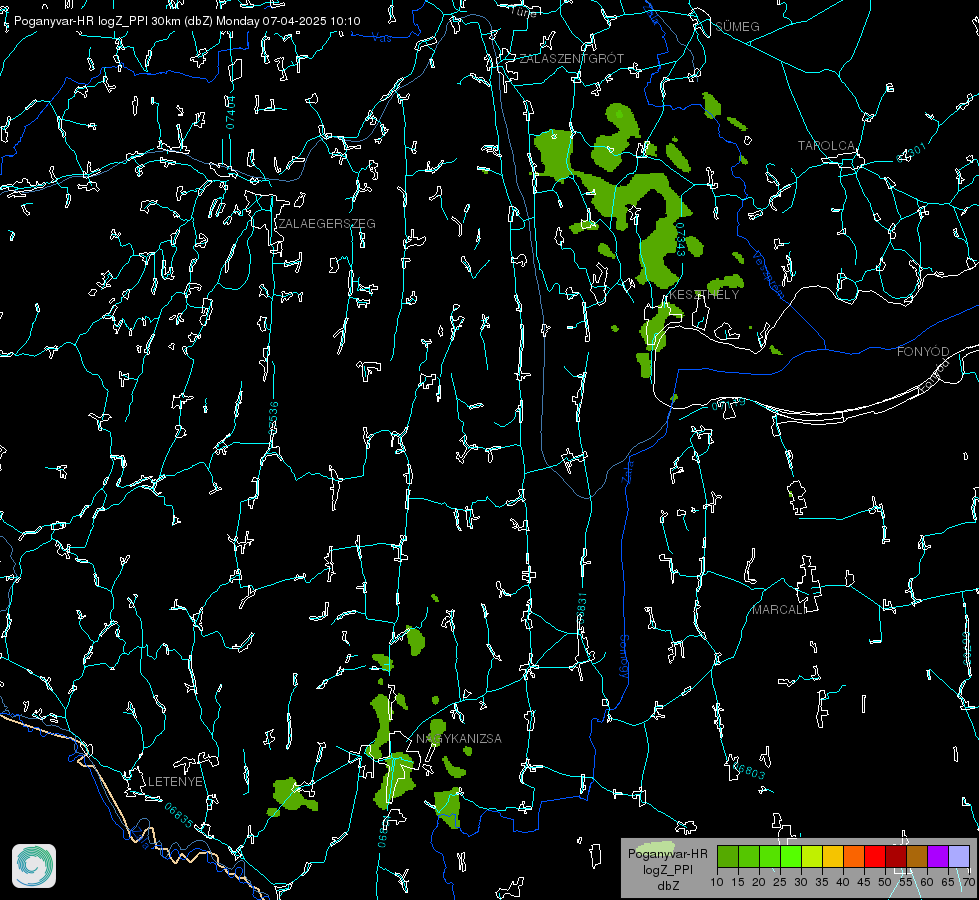This screenshot has width=979, height=900.
Task: Click the legend scale value 60
Action: pos(927,882)
